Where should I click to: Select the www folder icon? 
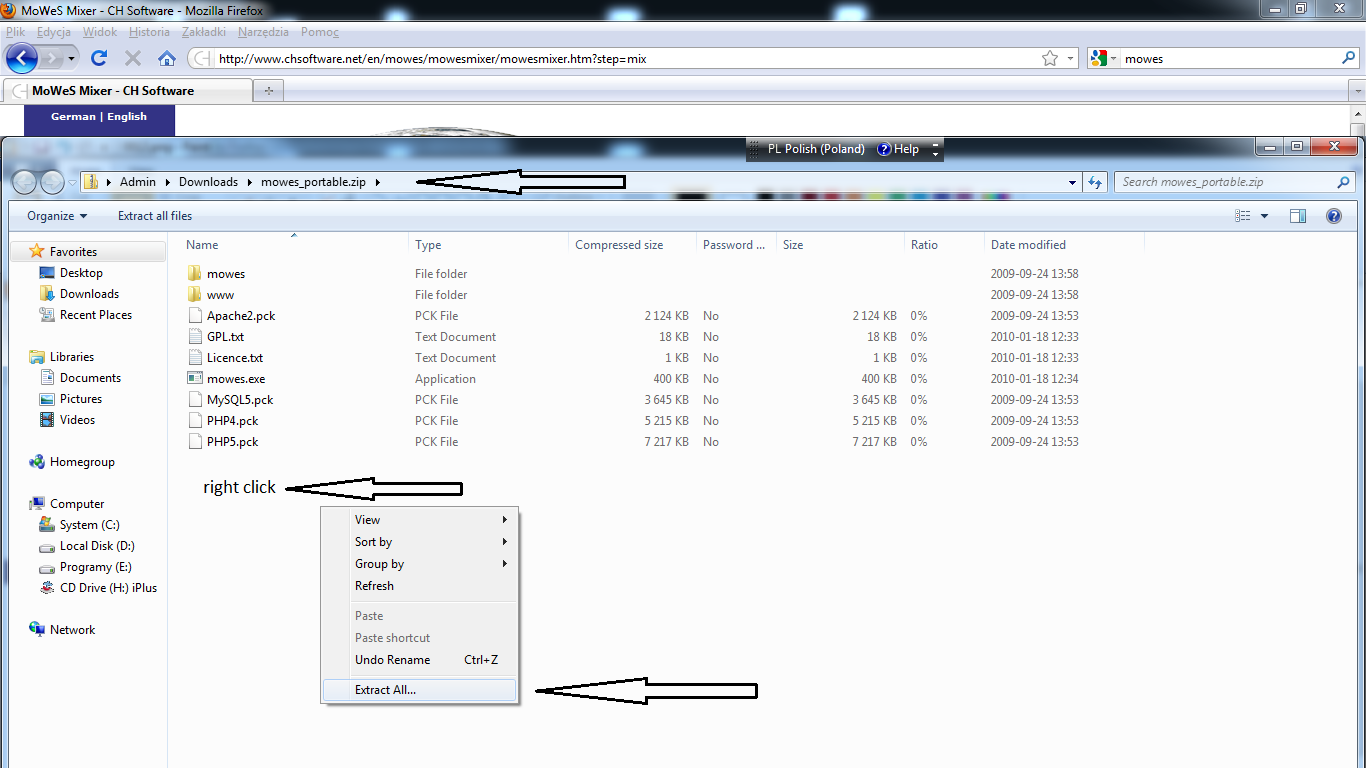(x=195, y=295)
